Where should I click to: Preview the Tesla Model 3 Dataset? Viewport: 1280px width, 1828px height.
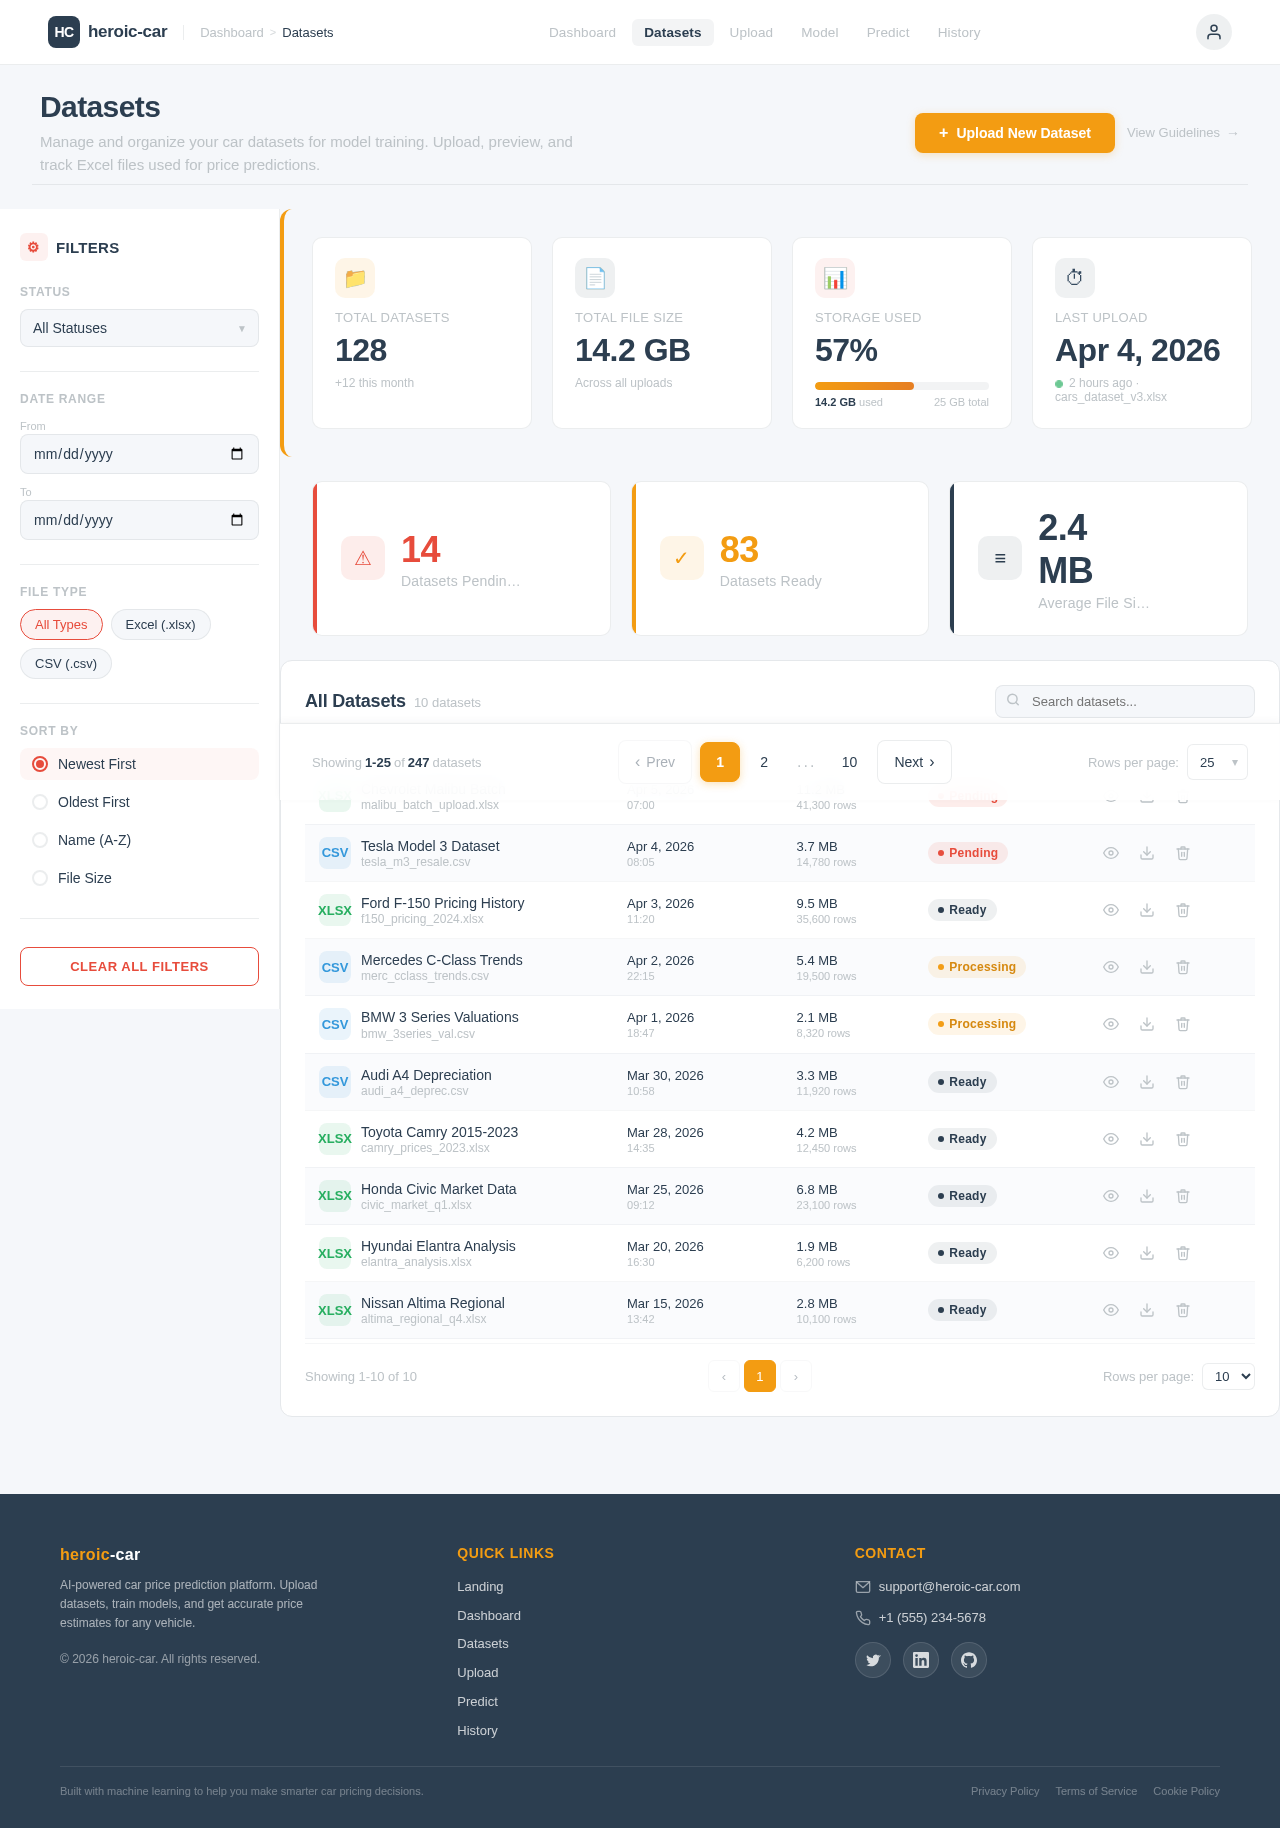click(1111, 853)
